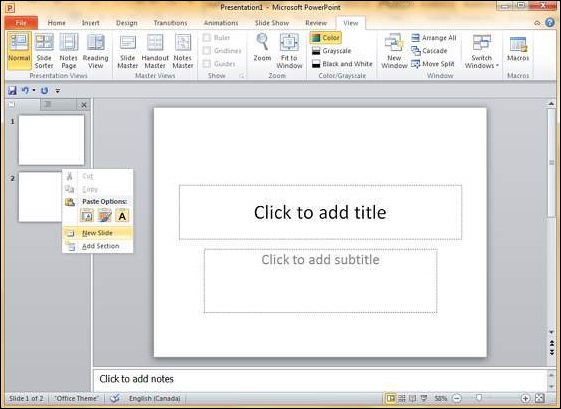Image resolution: width=561 pixels, height=409 pixels.
Task: Click Move Split
Action: pos(433,64)
